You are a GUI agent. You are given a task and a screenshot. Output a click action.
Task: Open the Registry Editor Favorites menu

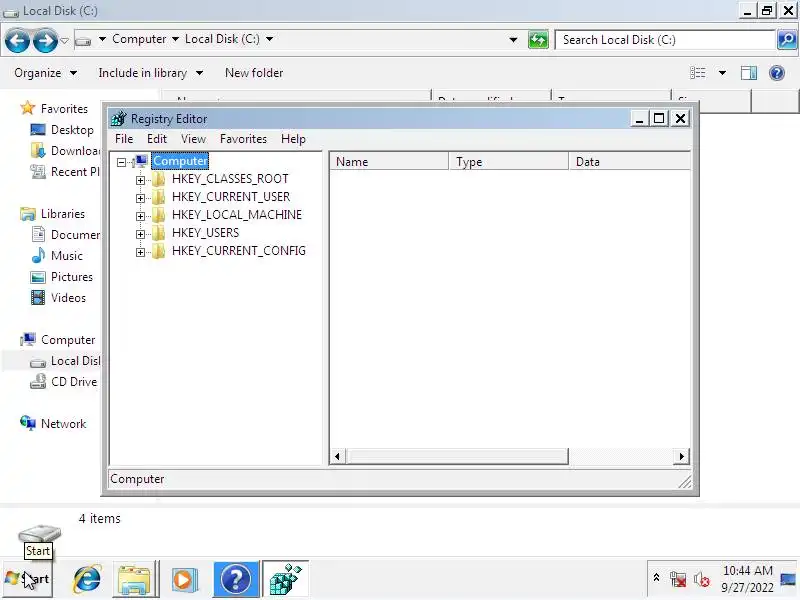pyautogui.click(x=243, y=139)
